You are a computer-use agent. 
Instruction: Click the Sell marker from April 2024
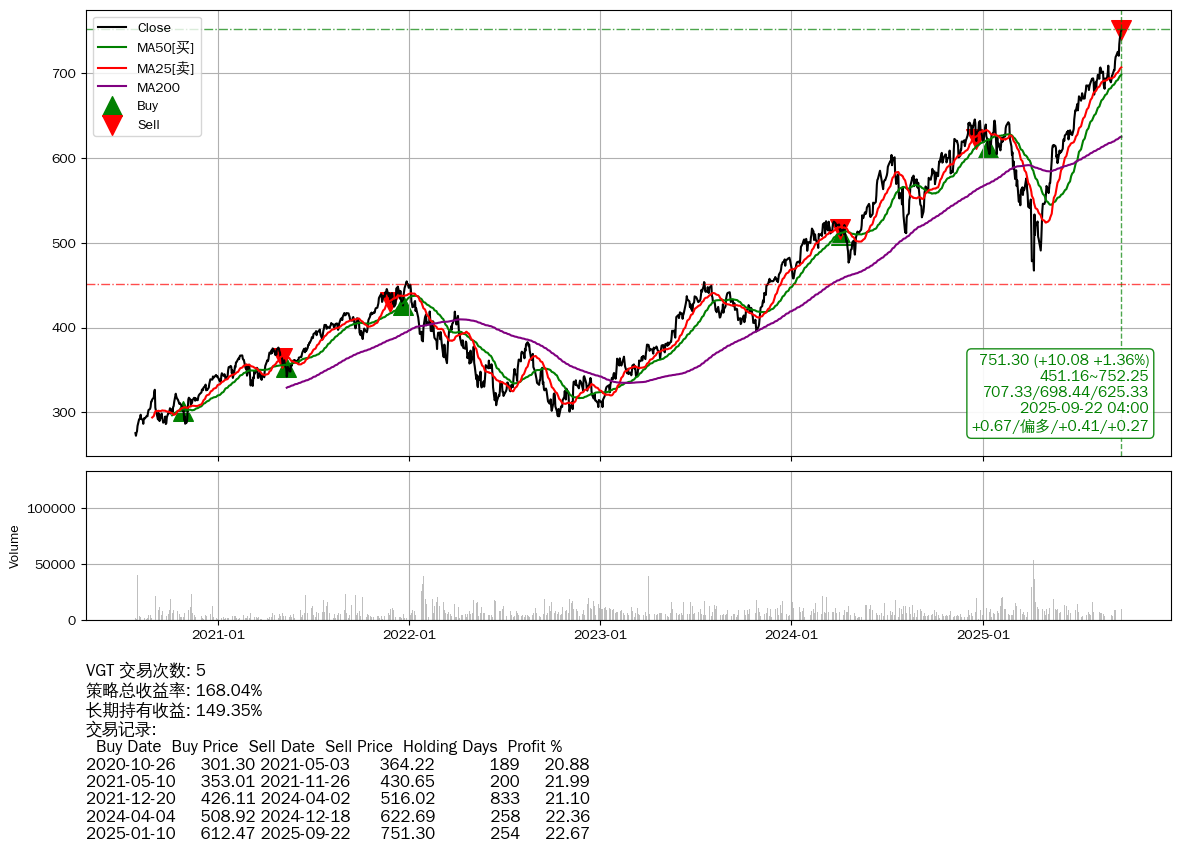[x=841, y=229]
